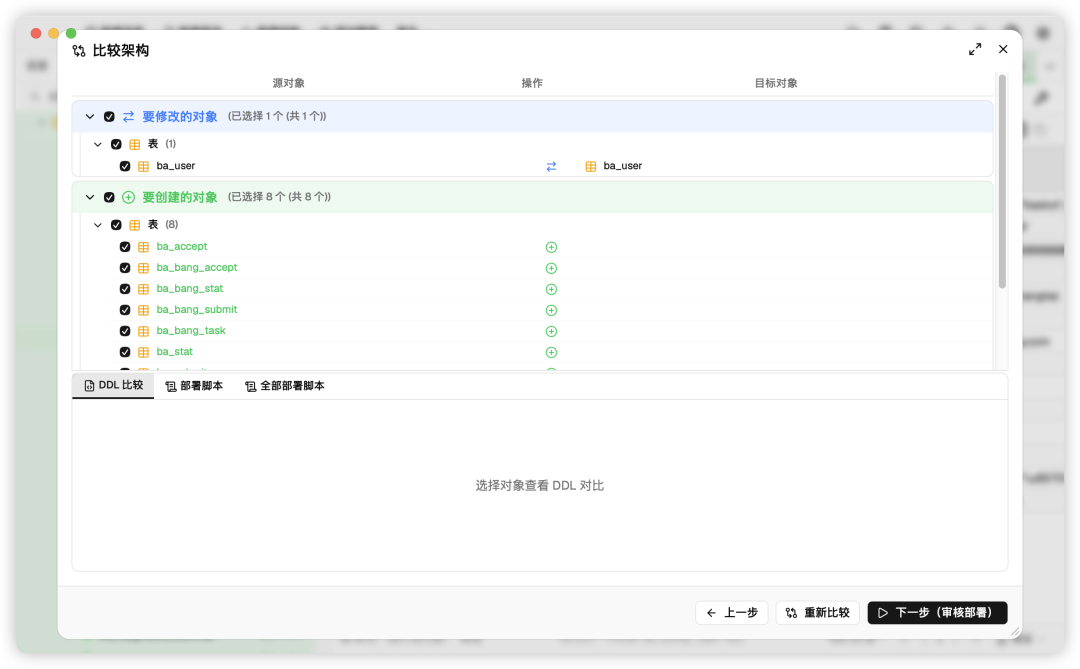This screenshot has height=669, width=1080.
Task: Click create operation icon for ba_bang_submit
Action: tap(551, 310)
